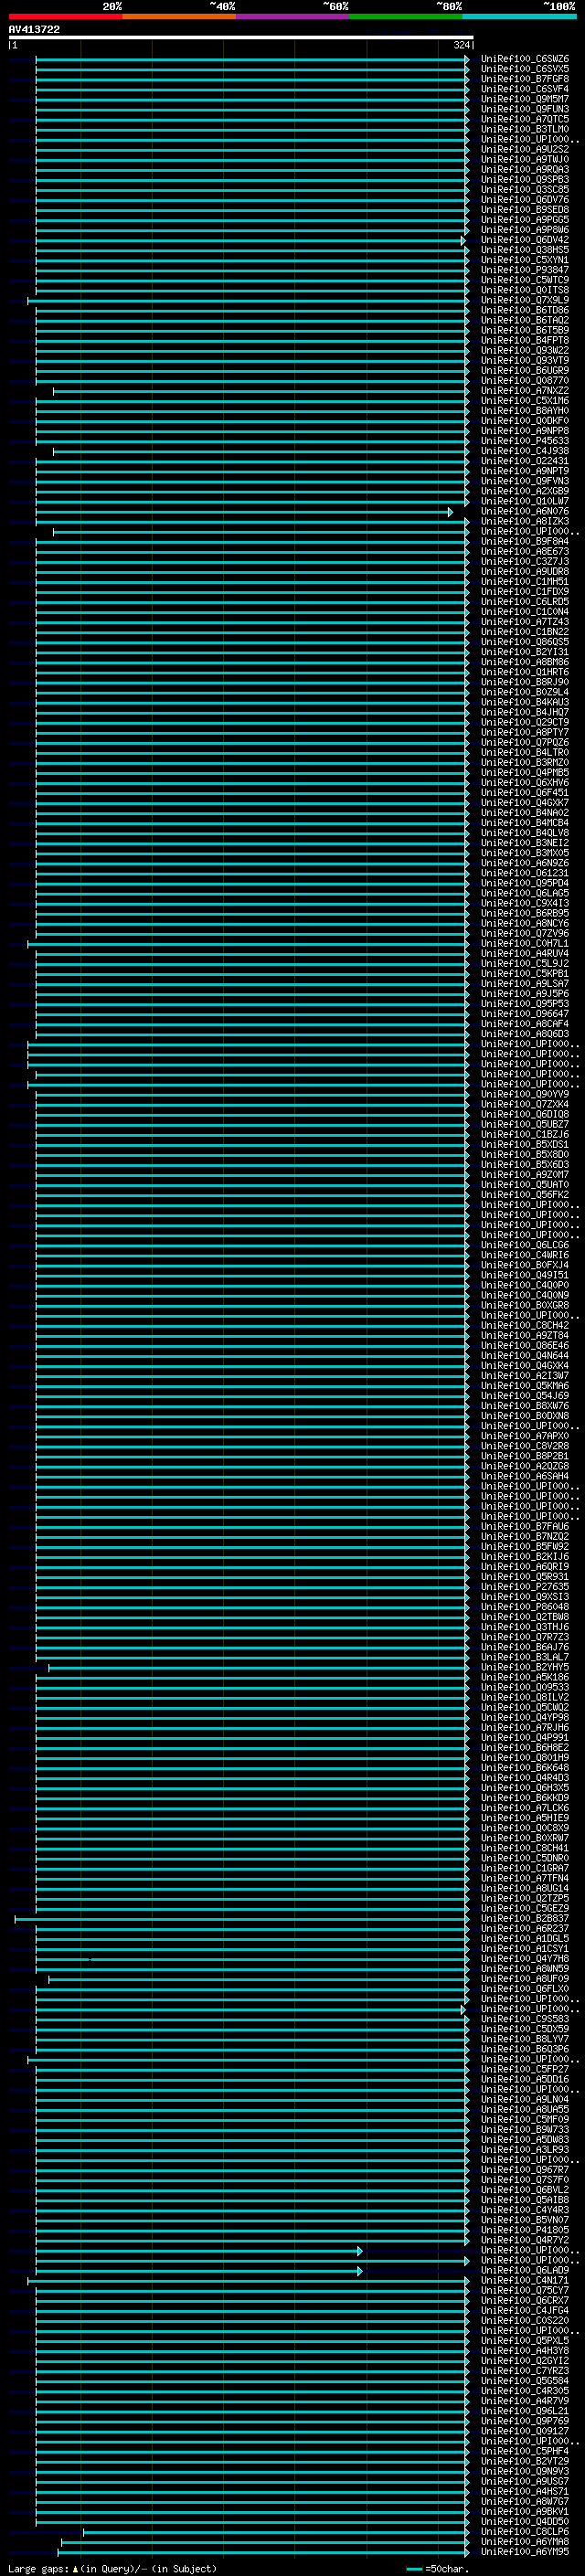The height and width of the screenshot is (2576, 585).
Task: Select the UniRef100_A1DGL5 label
Action: (x=525, y=1938)
